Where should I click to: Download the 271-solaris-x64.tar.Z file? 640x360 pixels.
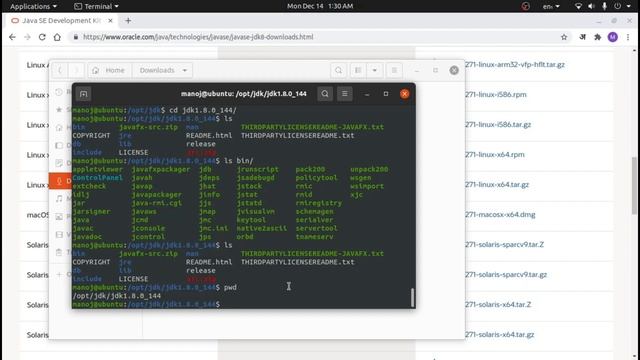498,304
